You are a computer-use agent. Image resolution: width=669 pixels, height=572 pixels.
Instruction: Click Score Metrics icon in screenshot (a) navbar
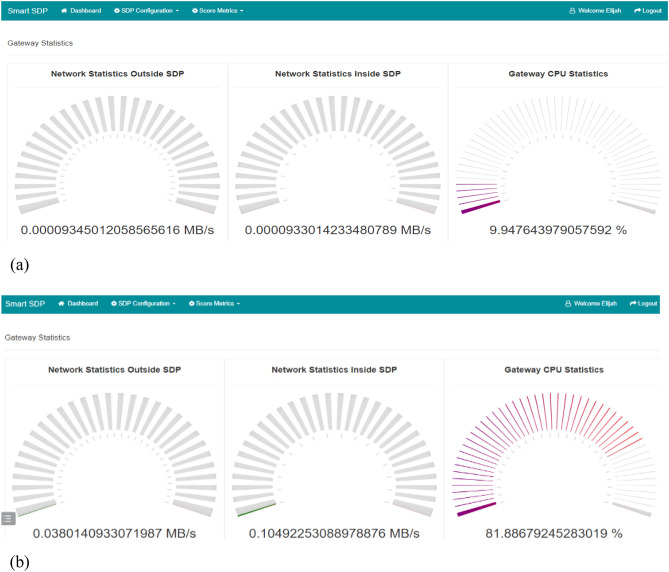pyautogui.click(x=194, y=11)
